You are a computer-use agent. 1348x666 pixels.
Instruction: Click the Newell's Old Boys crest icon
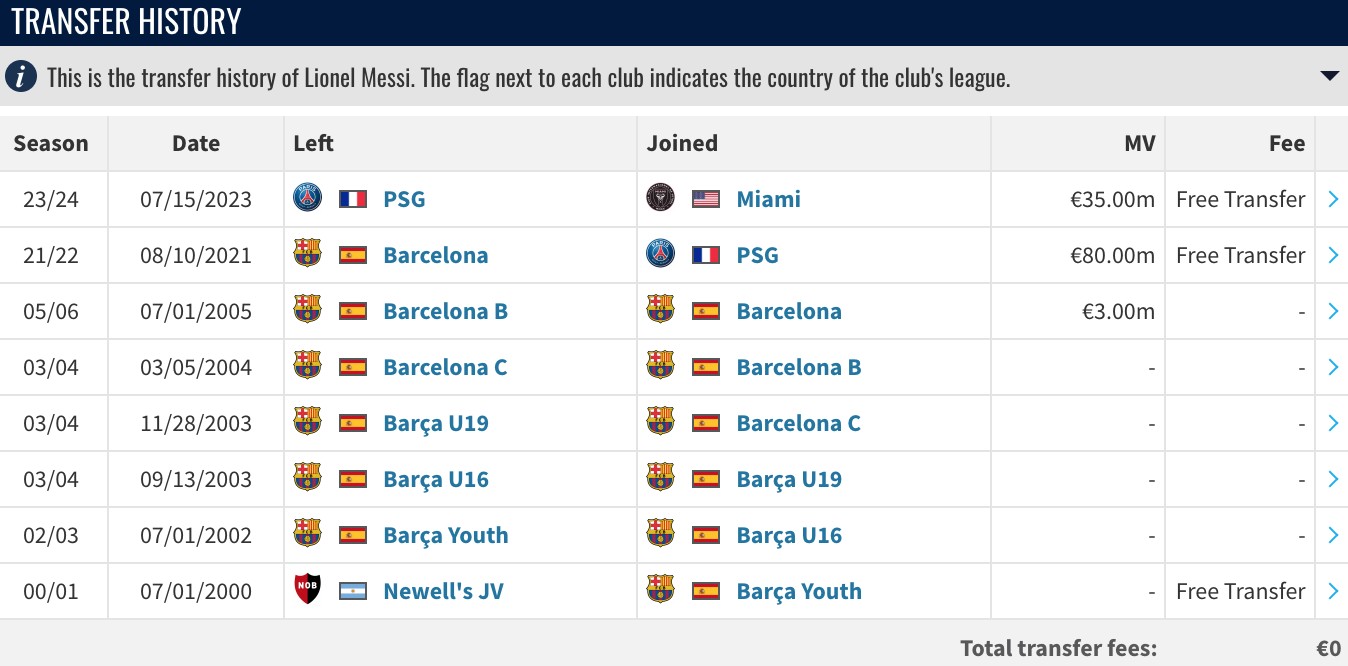point(307,590)
